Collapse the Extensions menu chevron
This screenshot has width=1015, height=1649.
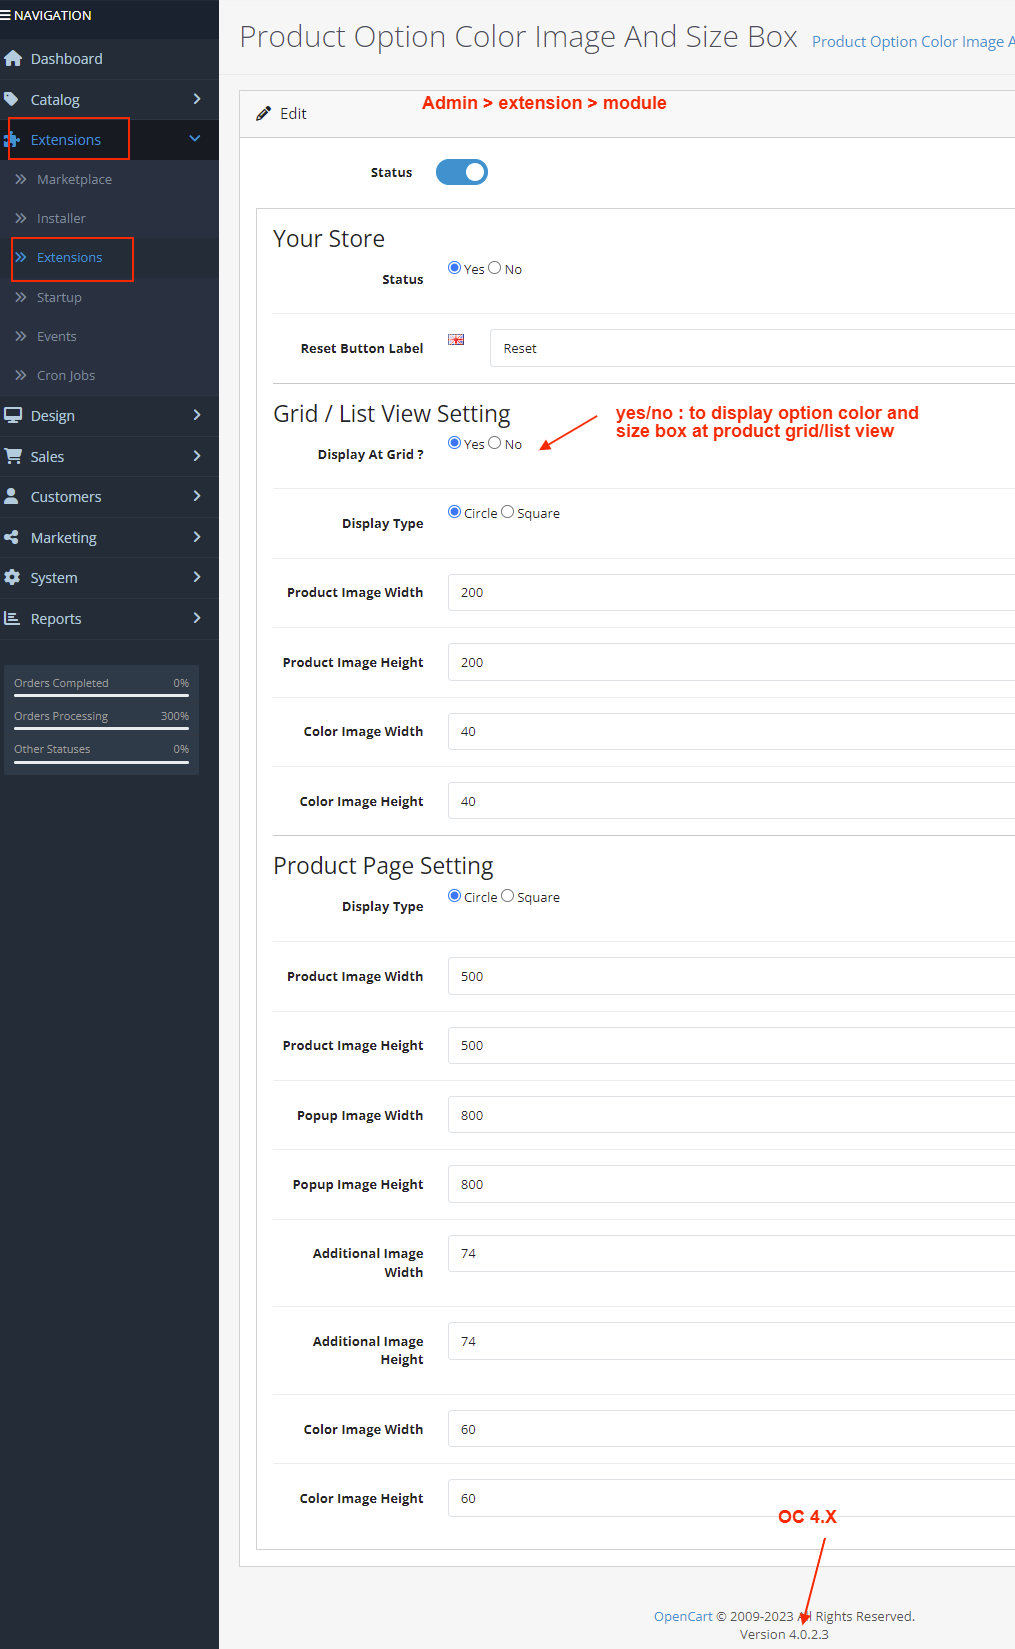[x=195, y=139]
